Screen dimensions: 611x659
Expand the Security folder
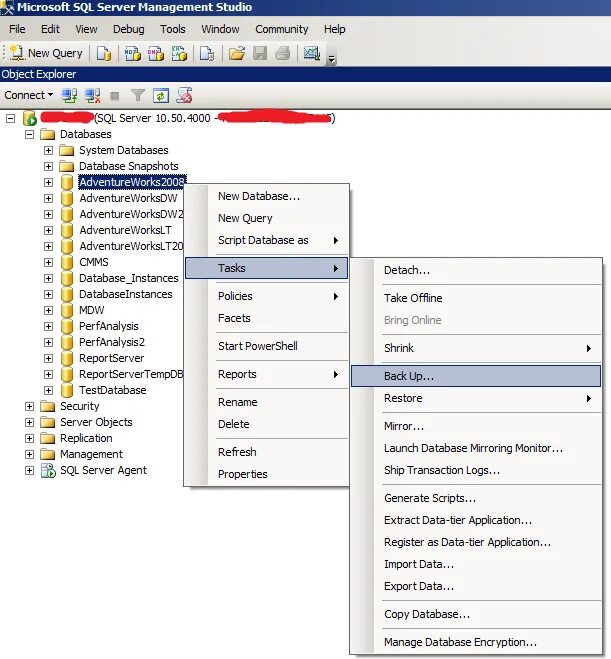pyautogui.click(x=29, y=406)
